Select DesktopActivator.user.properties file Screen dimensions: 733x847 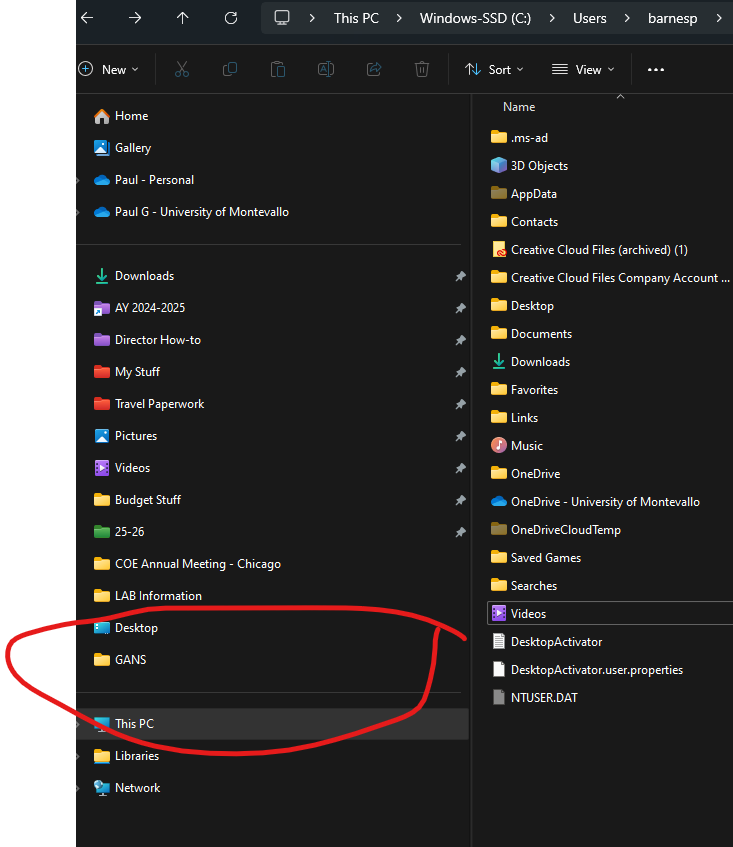[587, 669]
